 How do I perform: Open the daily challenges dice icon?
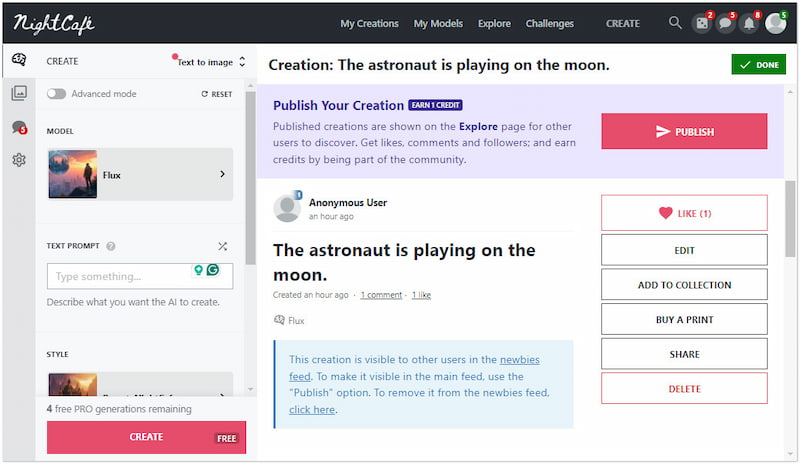point(701,23)
